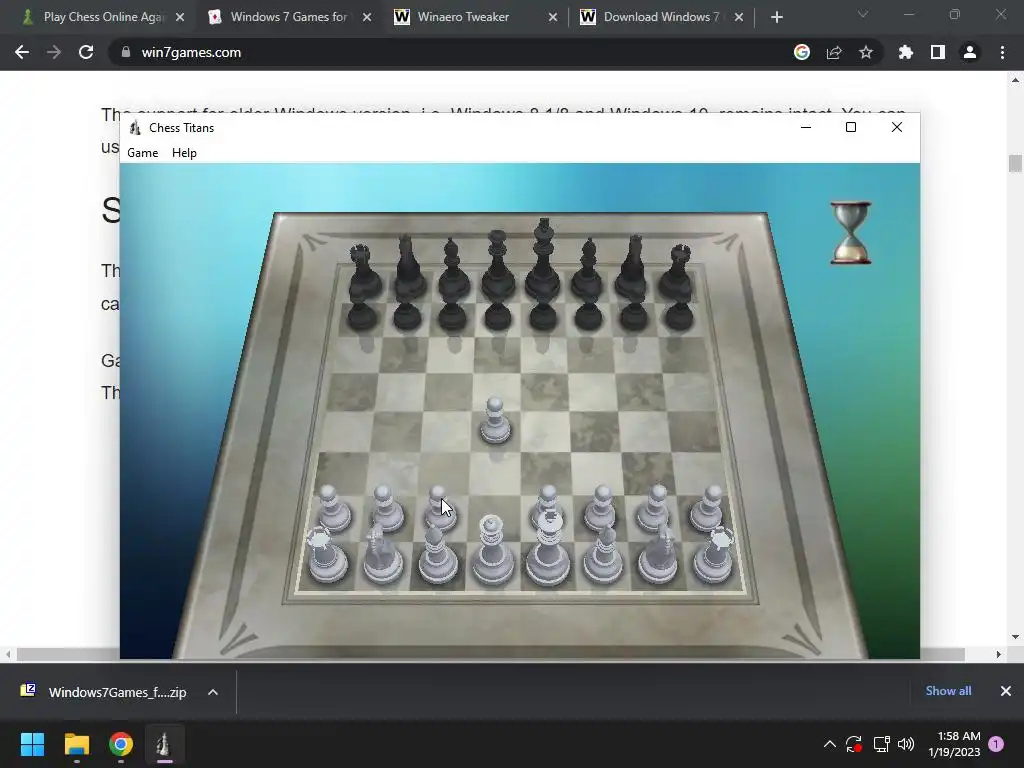View site lock information icon

coord(126,52)
